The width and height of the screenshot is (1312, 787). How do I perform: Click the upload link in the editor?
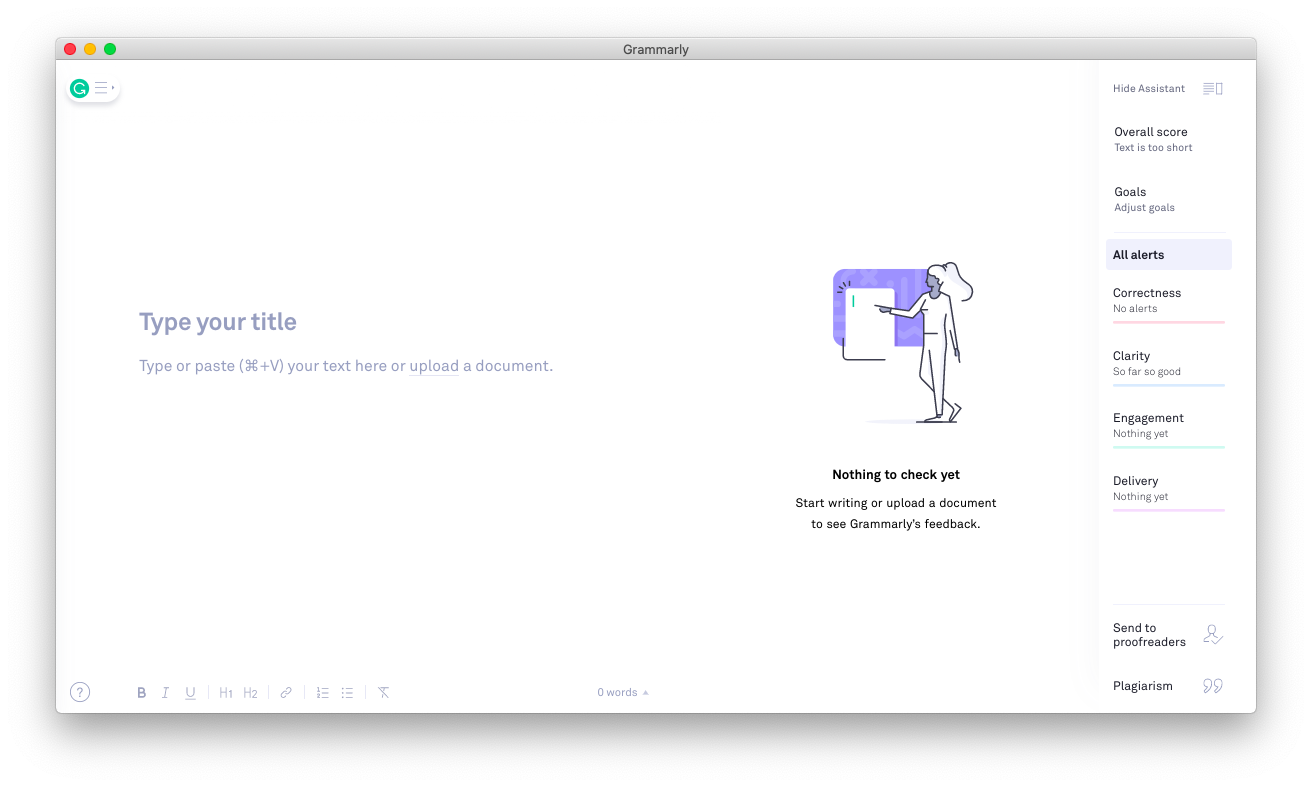434,366
